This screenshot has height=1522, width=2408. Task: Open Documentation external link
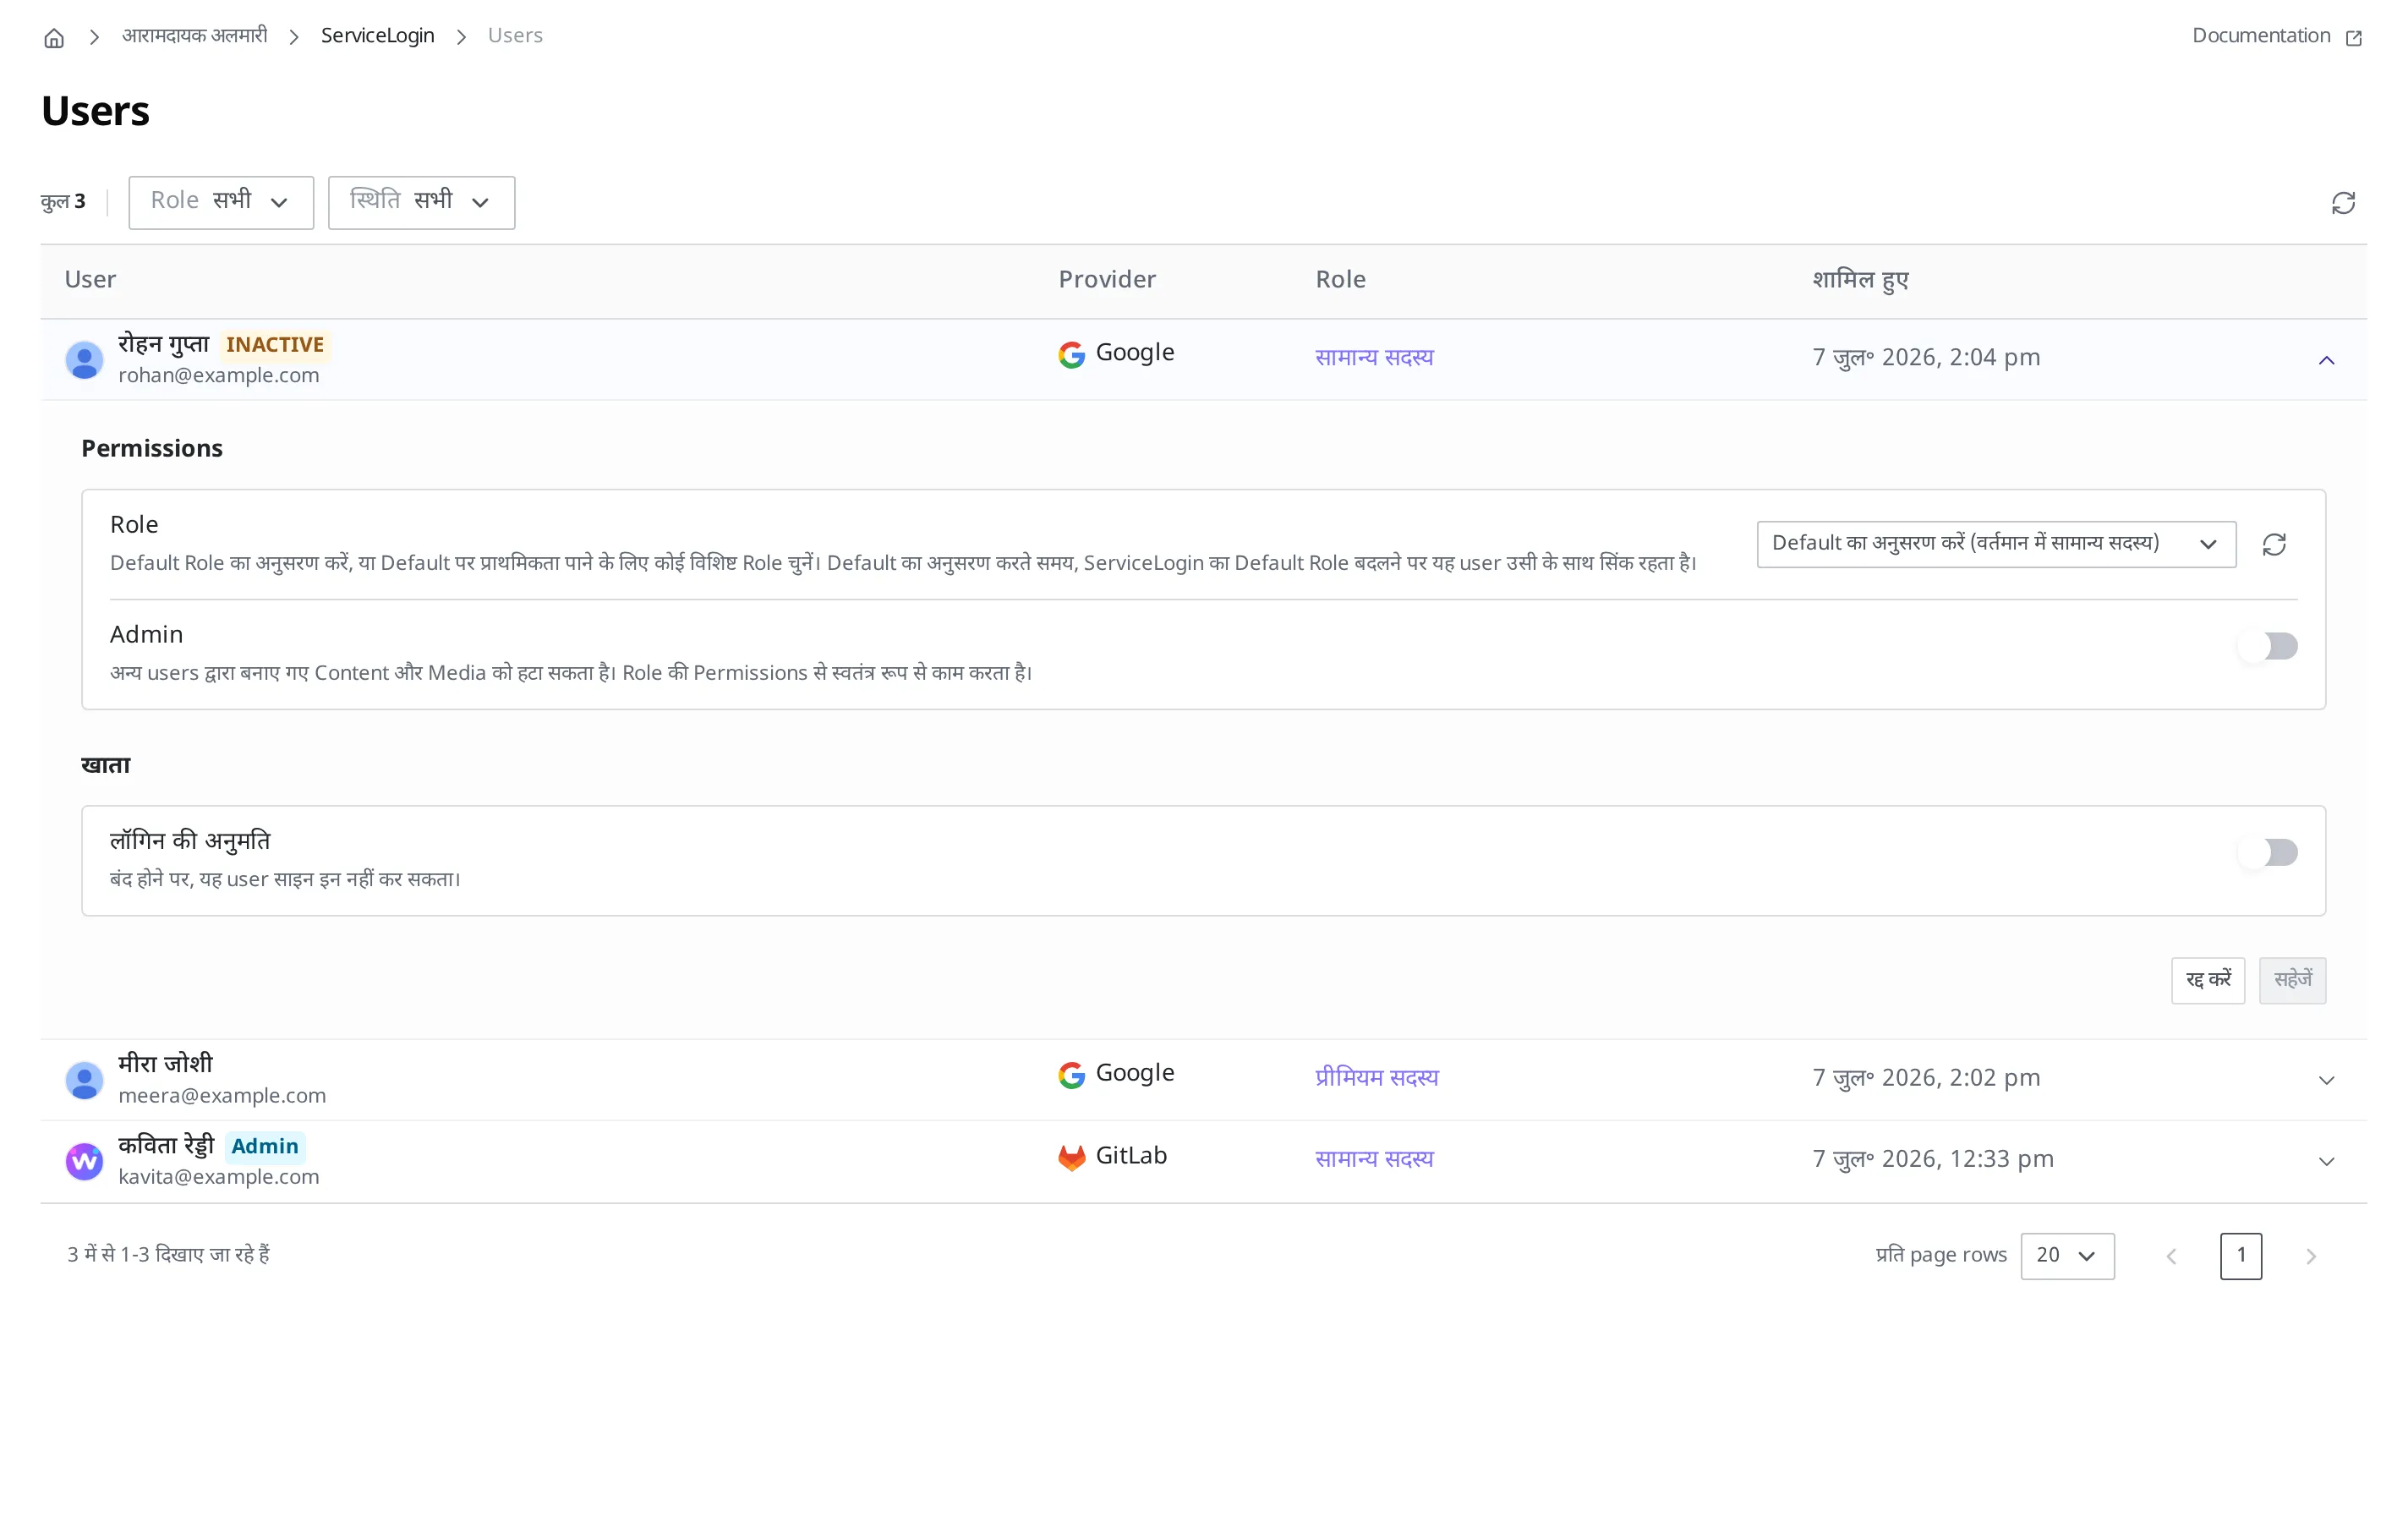(2276, 36)
